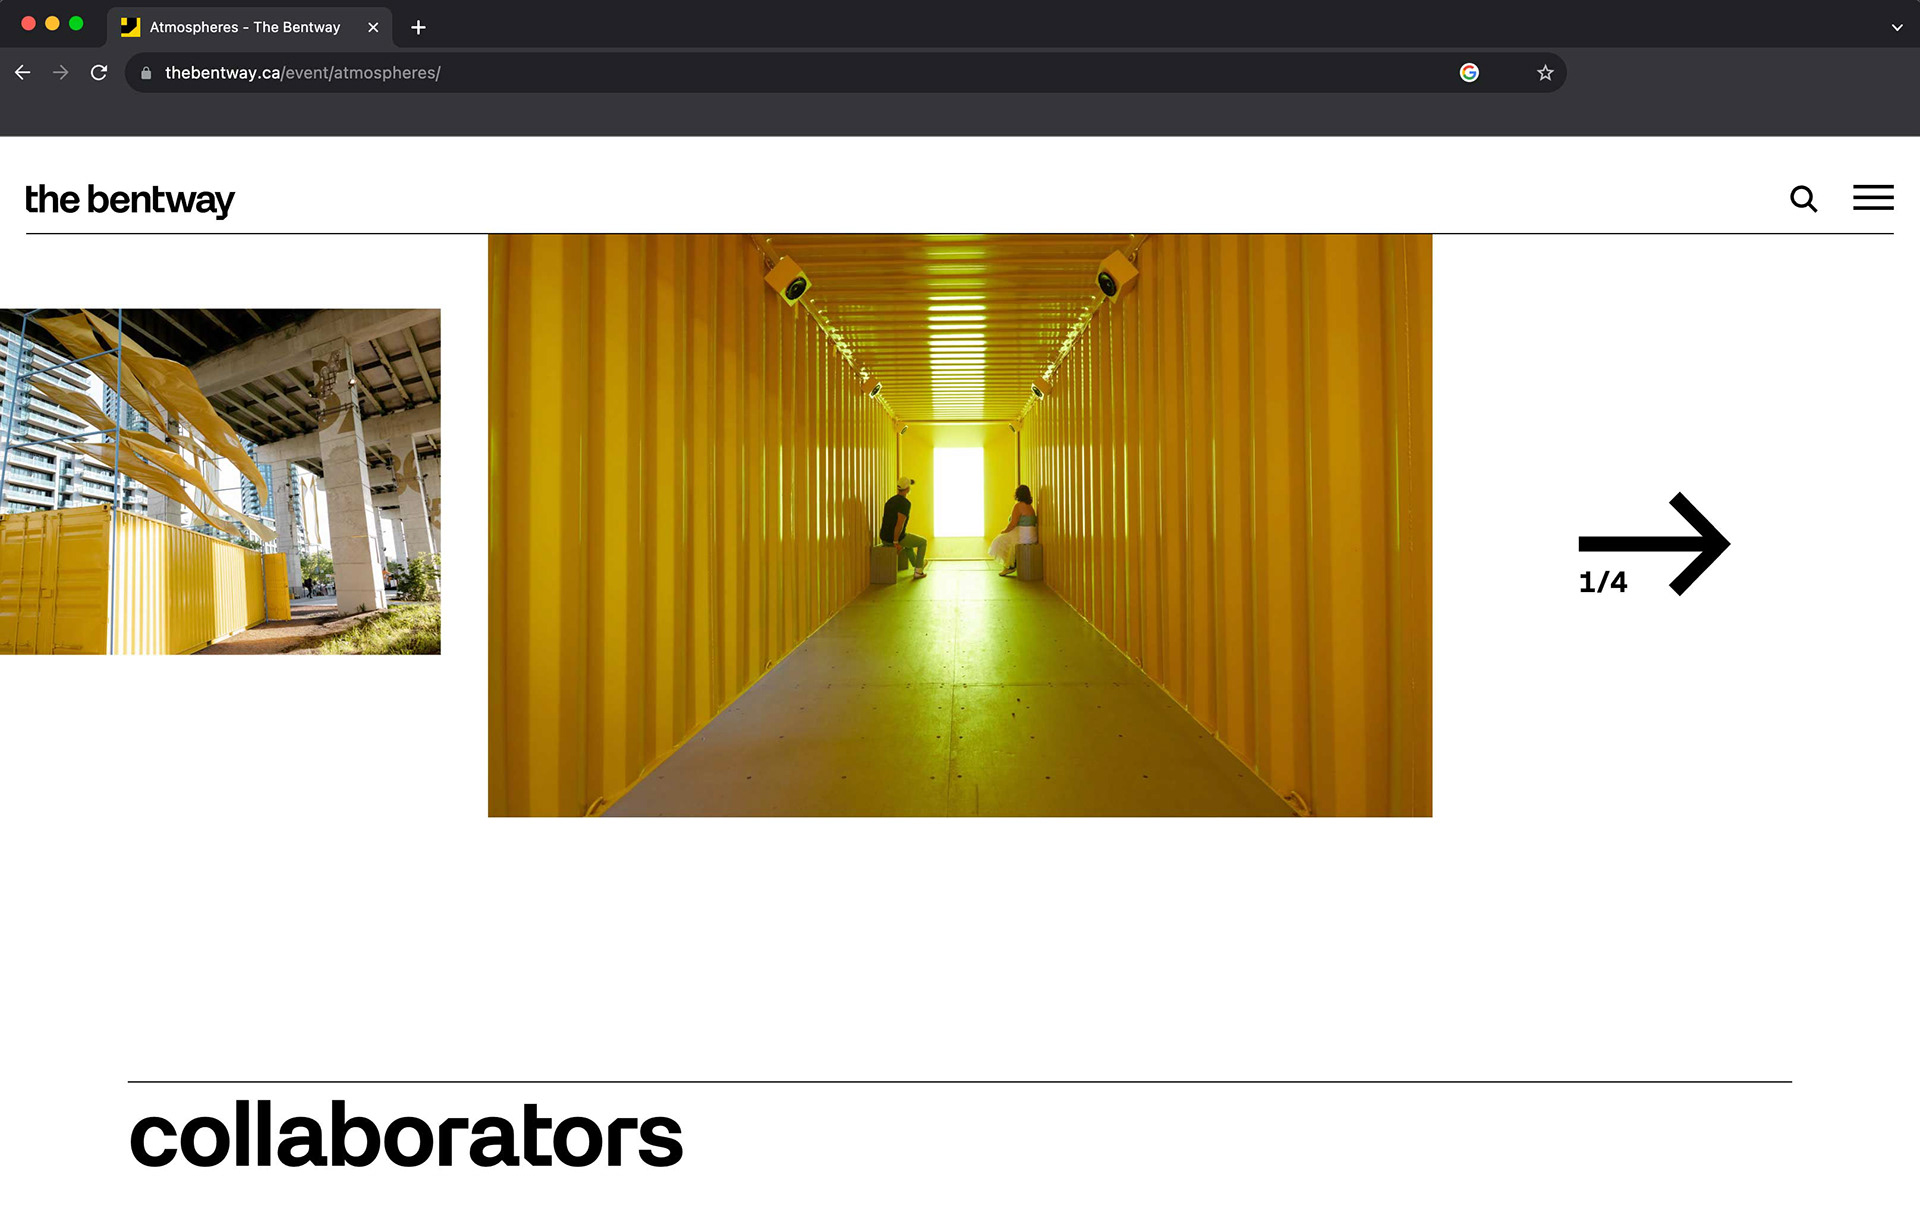Open the hamburger navigation menu
1920x1205 pixels.
[1873, 198]
